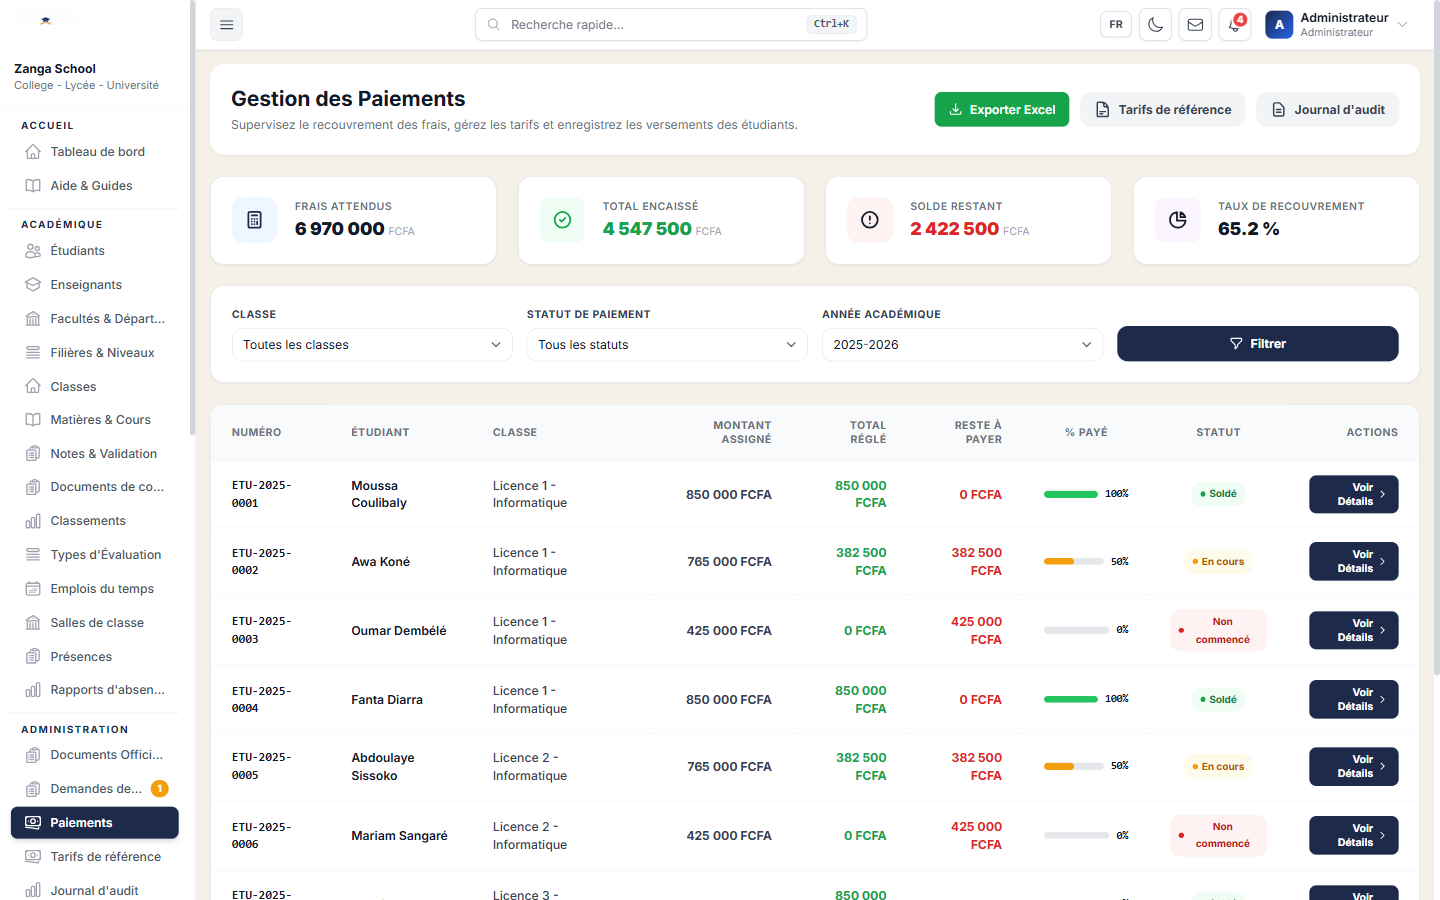Screen dimensions: 1440x900
Task: Click the Filières & Niveaux sidebar icon
Action: coord(33,353)
